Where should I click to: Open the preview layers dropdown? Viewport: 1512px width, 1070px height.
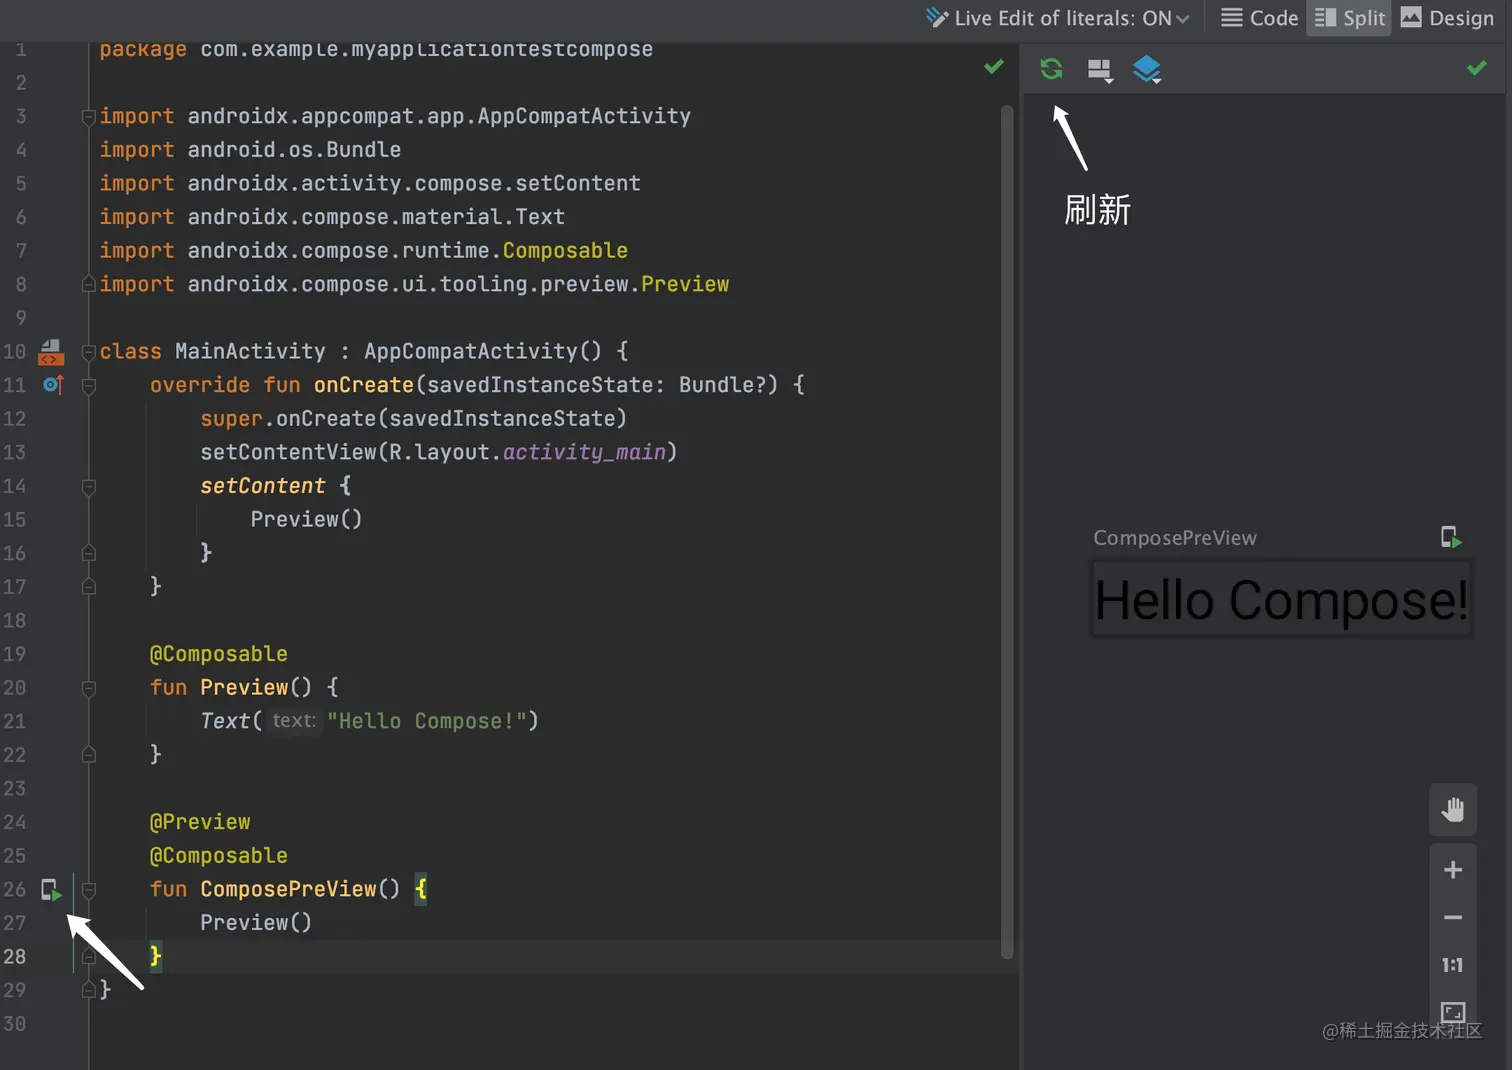click(1147, 69)
